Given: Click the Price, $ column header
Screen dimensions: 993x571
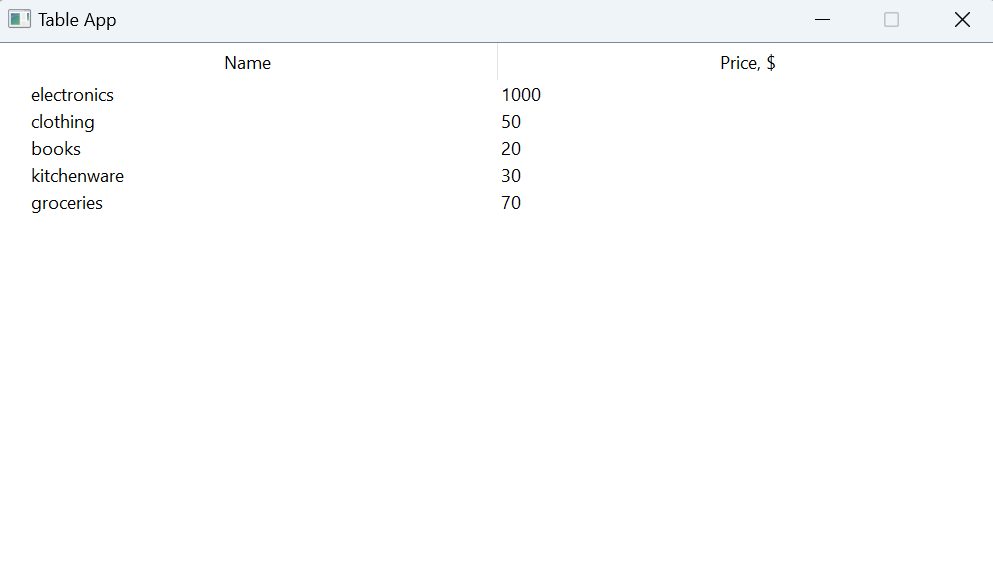Looking at the screenshot, I should (747, 63).
